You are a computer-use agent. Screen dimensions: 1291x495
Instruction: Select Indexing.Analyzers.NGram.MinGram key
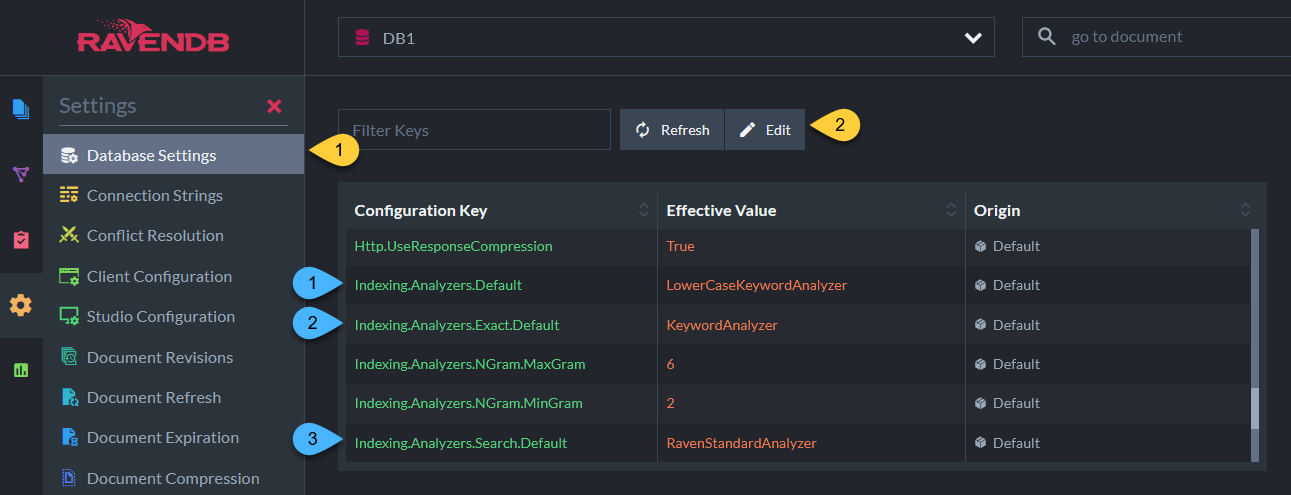point(468,403)
